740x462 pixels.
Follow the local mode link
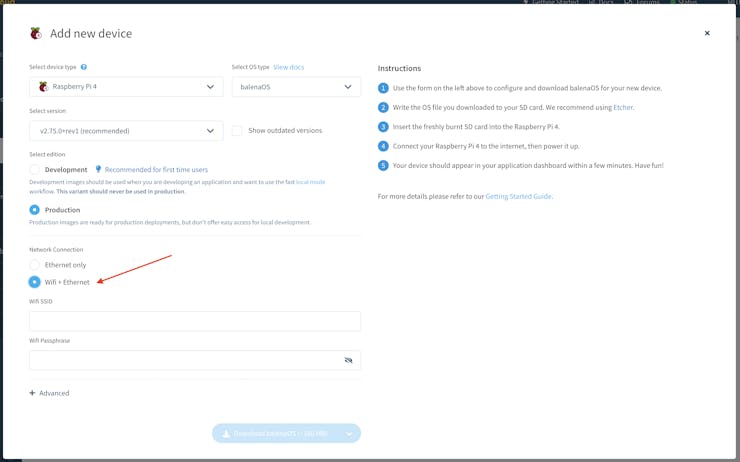311,182
